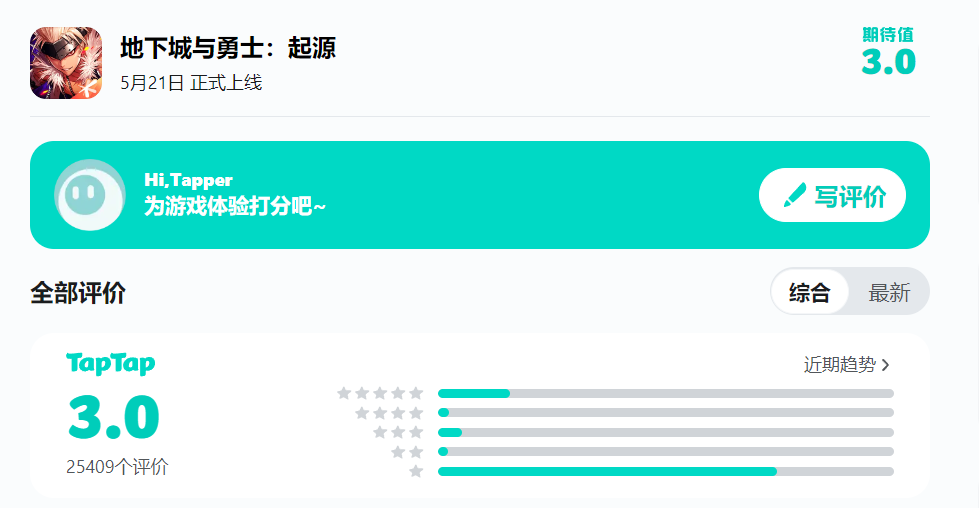Click the single-star rating row star
The height and width of the screenshot is (508, 979).
pyautogui.click(x=416, y=471)
